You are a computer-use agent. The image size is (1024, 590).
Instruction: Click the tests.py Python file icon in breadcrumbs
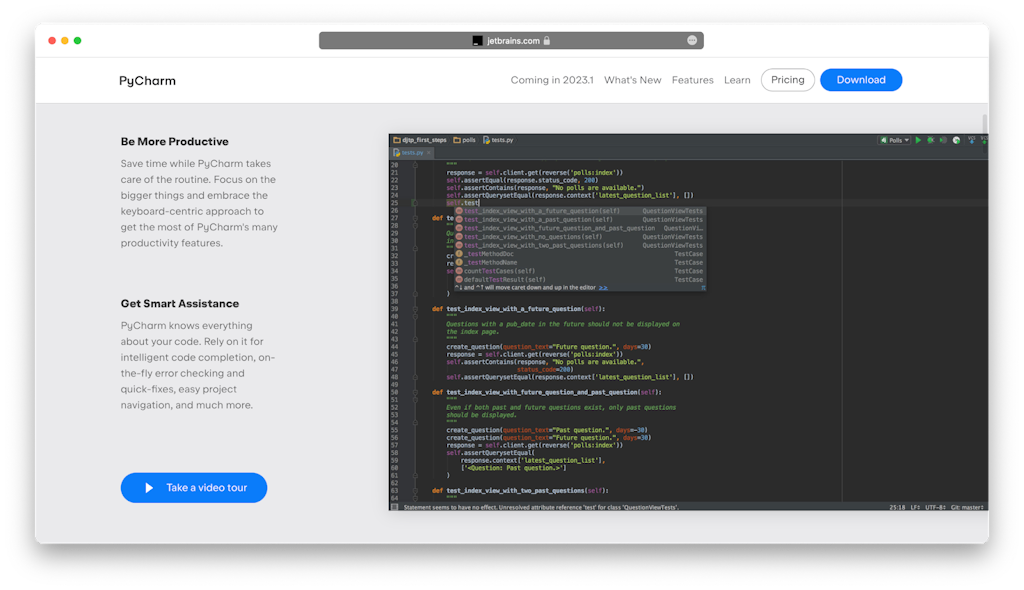pyautogui.click(x=487, y=141)
